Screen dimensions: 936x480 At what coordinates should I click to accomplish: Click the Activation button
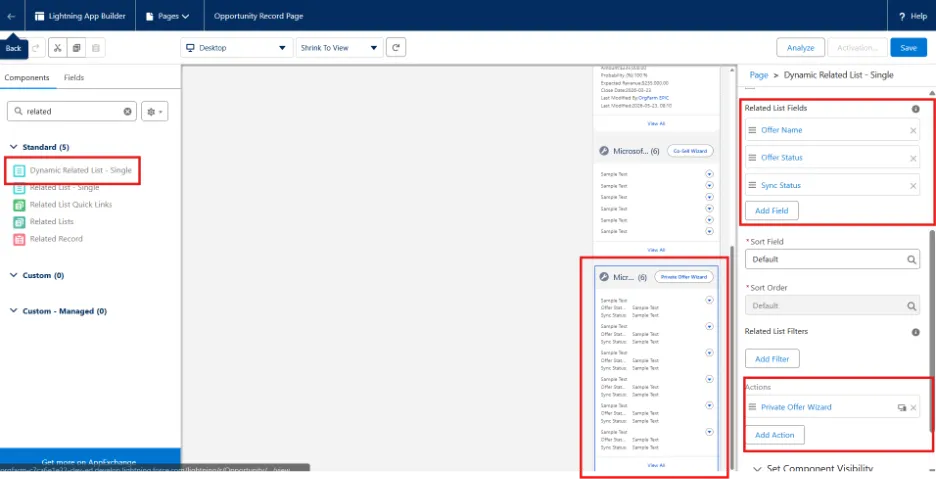[x=857, y=48]
